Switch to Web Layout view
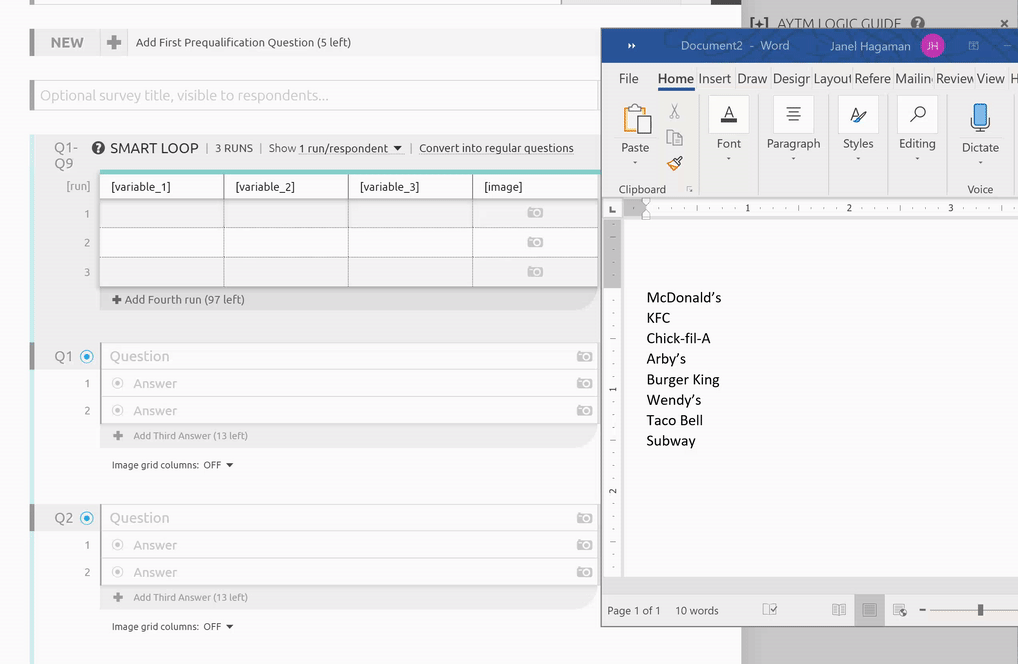This screenshot has width=1018, height=664. (x=900, y=610)
